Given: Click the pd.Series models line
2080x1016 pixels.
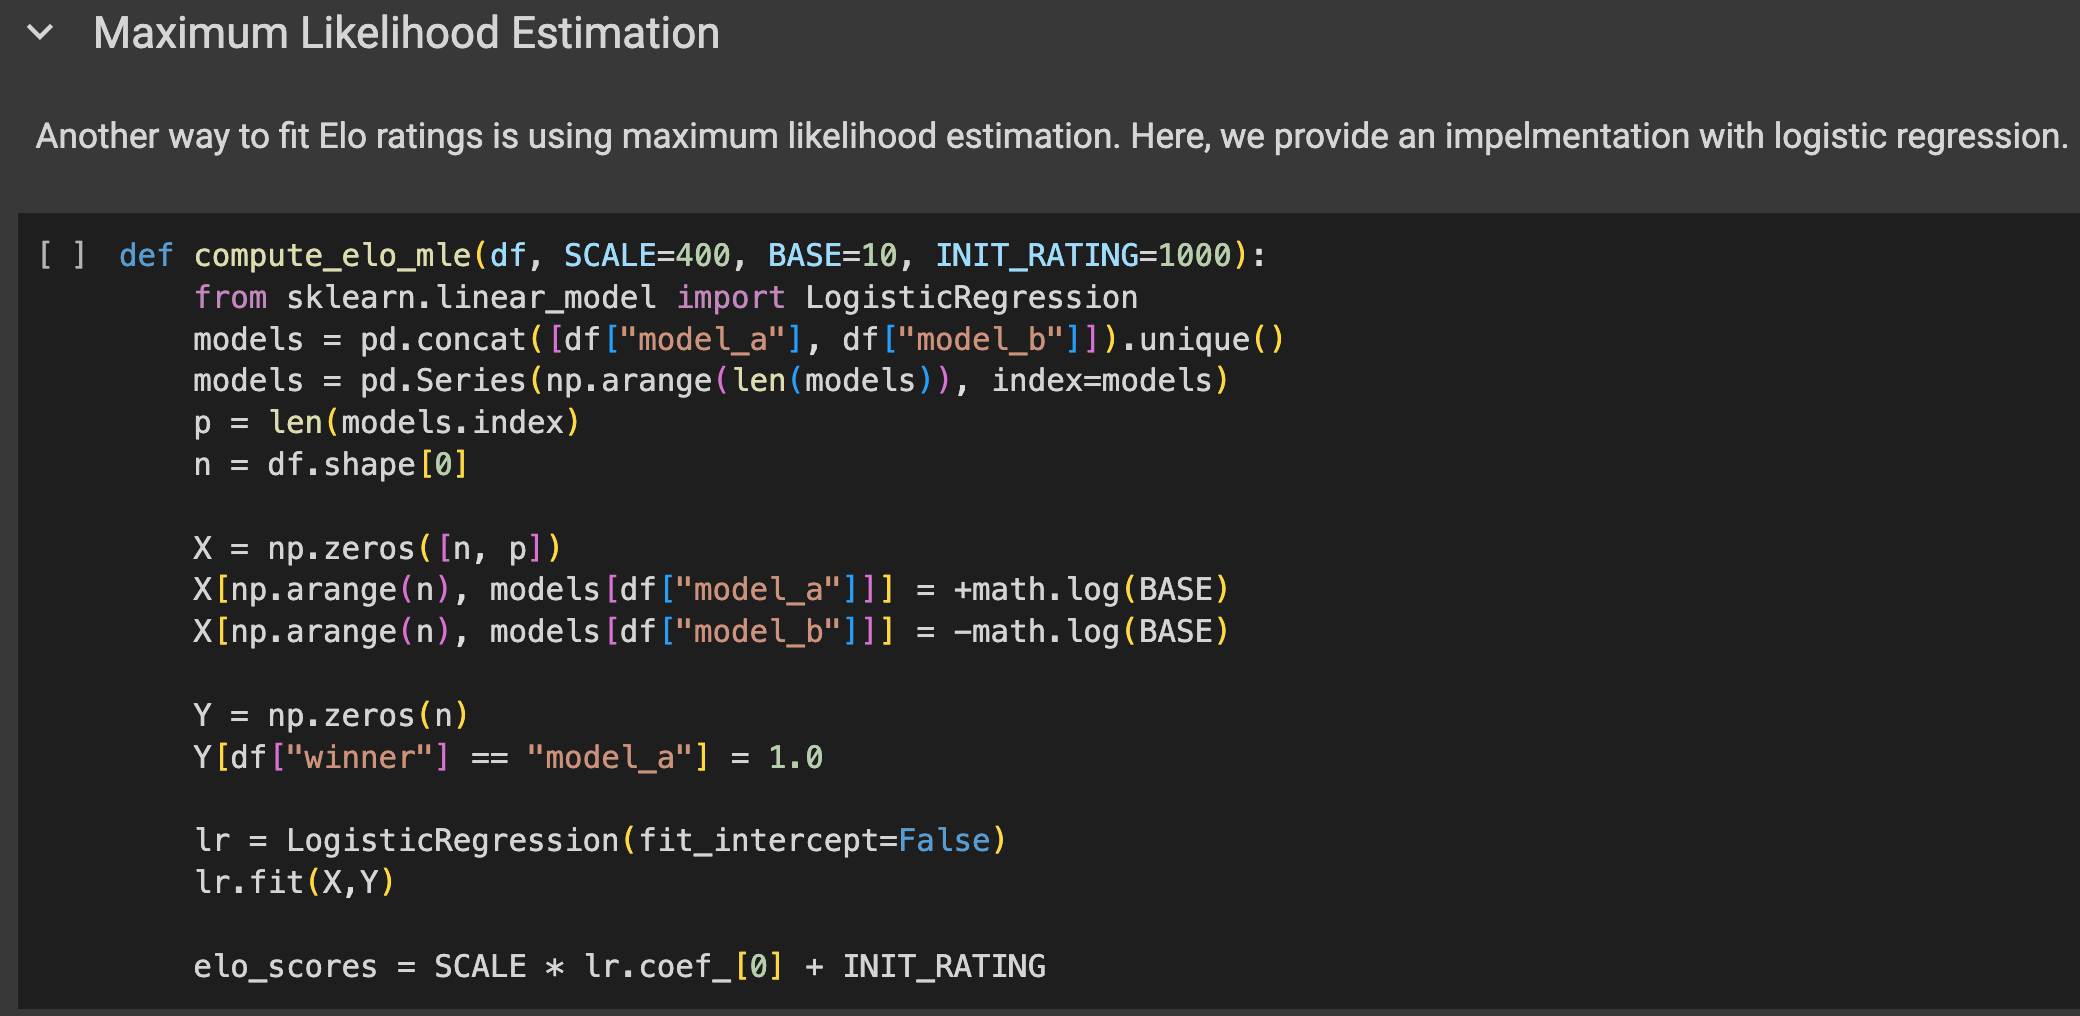Looking at the screenshot, I should pyautogui.click(x=711, y=381).
